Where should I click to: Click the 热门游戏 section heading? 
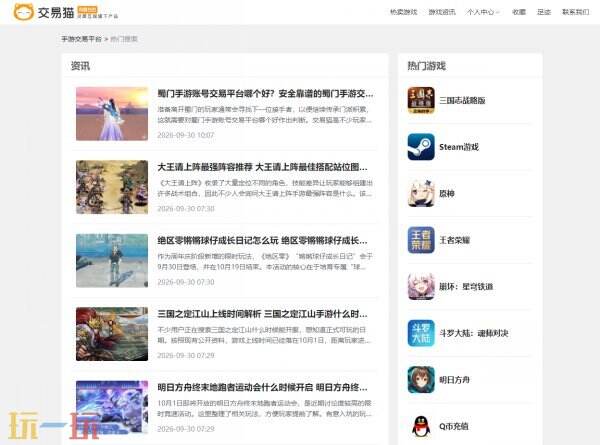(426, 66)
